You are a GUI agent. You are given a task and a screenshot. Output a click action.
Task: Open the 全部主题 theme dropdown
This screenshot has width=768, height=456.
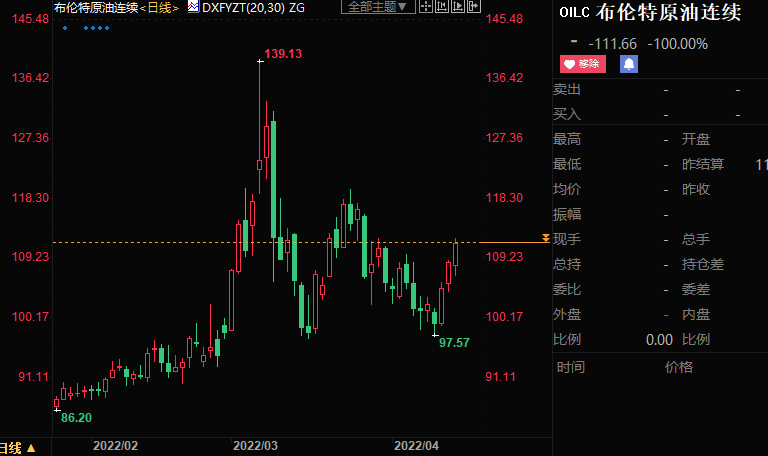[x=378, y=7]
